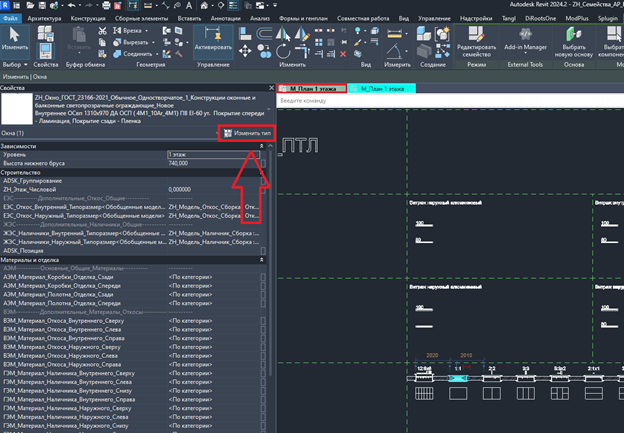624x433 pixels.
Task: Open Редактировать семейство (Edit Family)
Action: pos(476,41)
